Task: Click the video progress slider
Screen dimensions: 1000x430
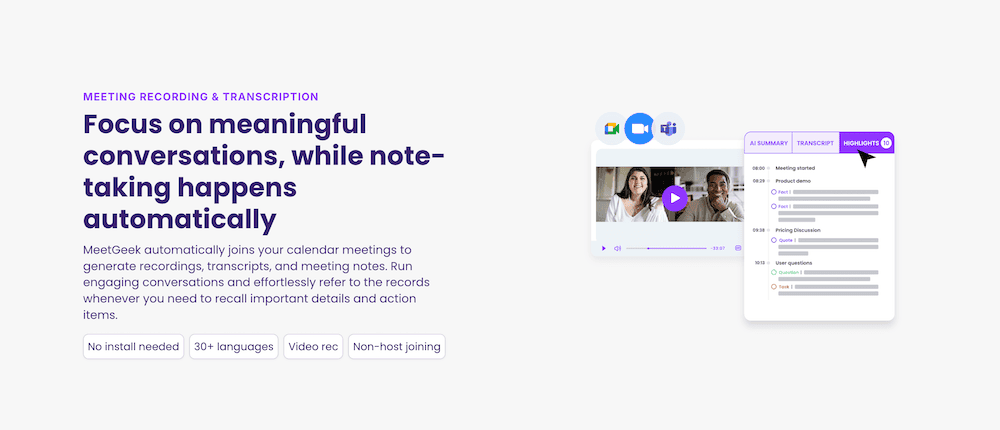Action: pyautogui.click(x=666, y=248)
